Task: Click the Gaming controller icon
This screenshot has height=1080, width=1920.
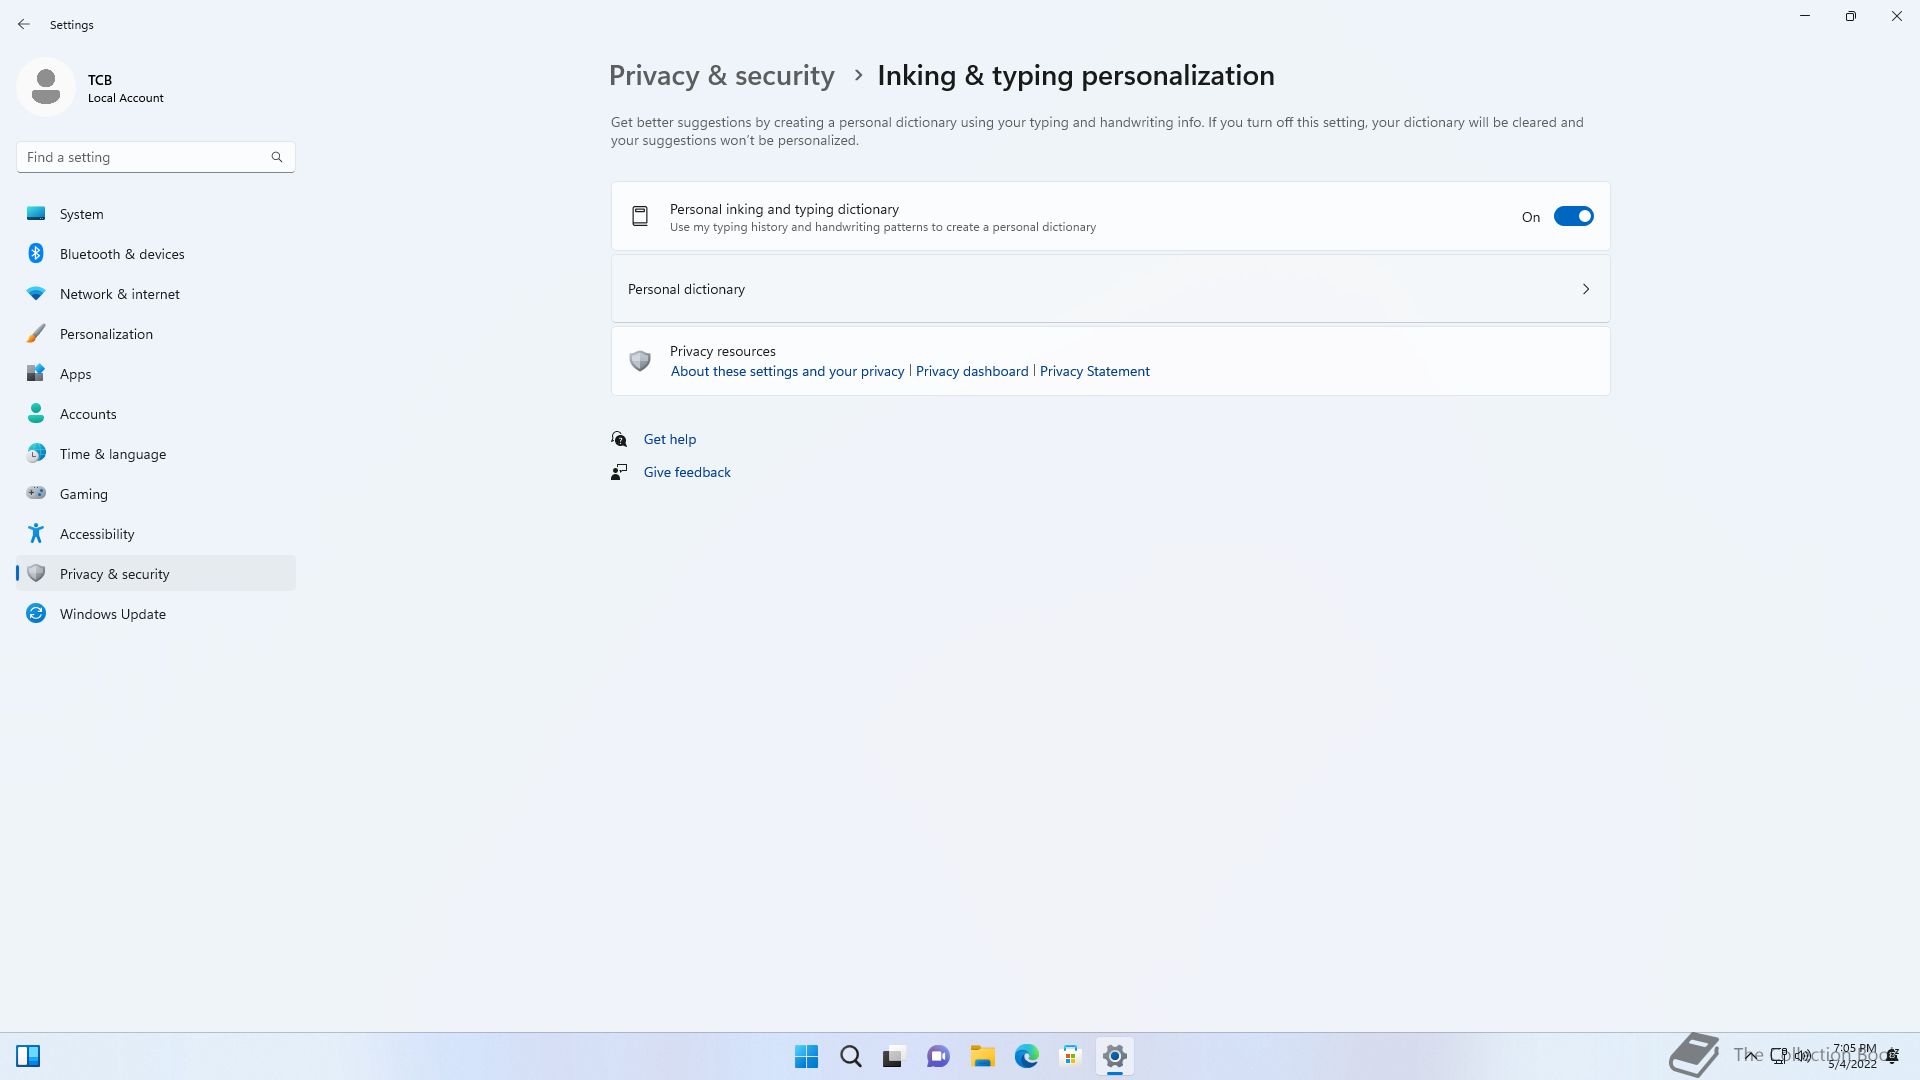Action: pyautogui.click(x=36, y=493)
